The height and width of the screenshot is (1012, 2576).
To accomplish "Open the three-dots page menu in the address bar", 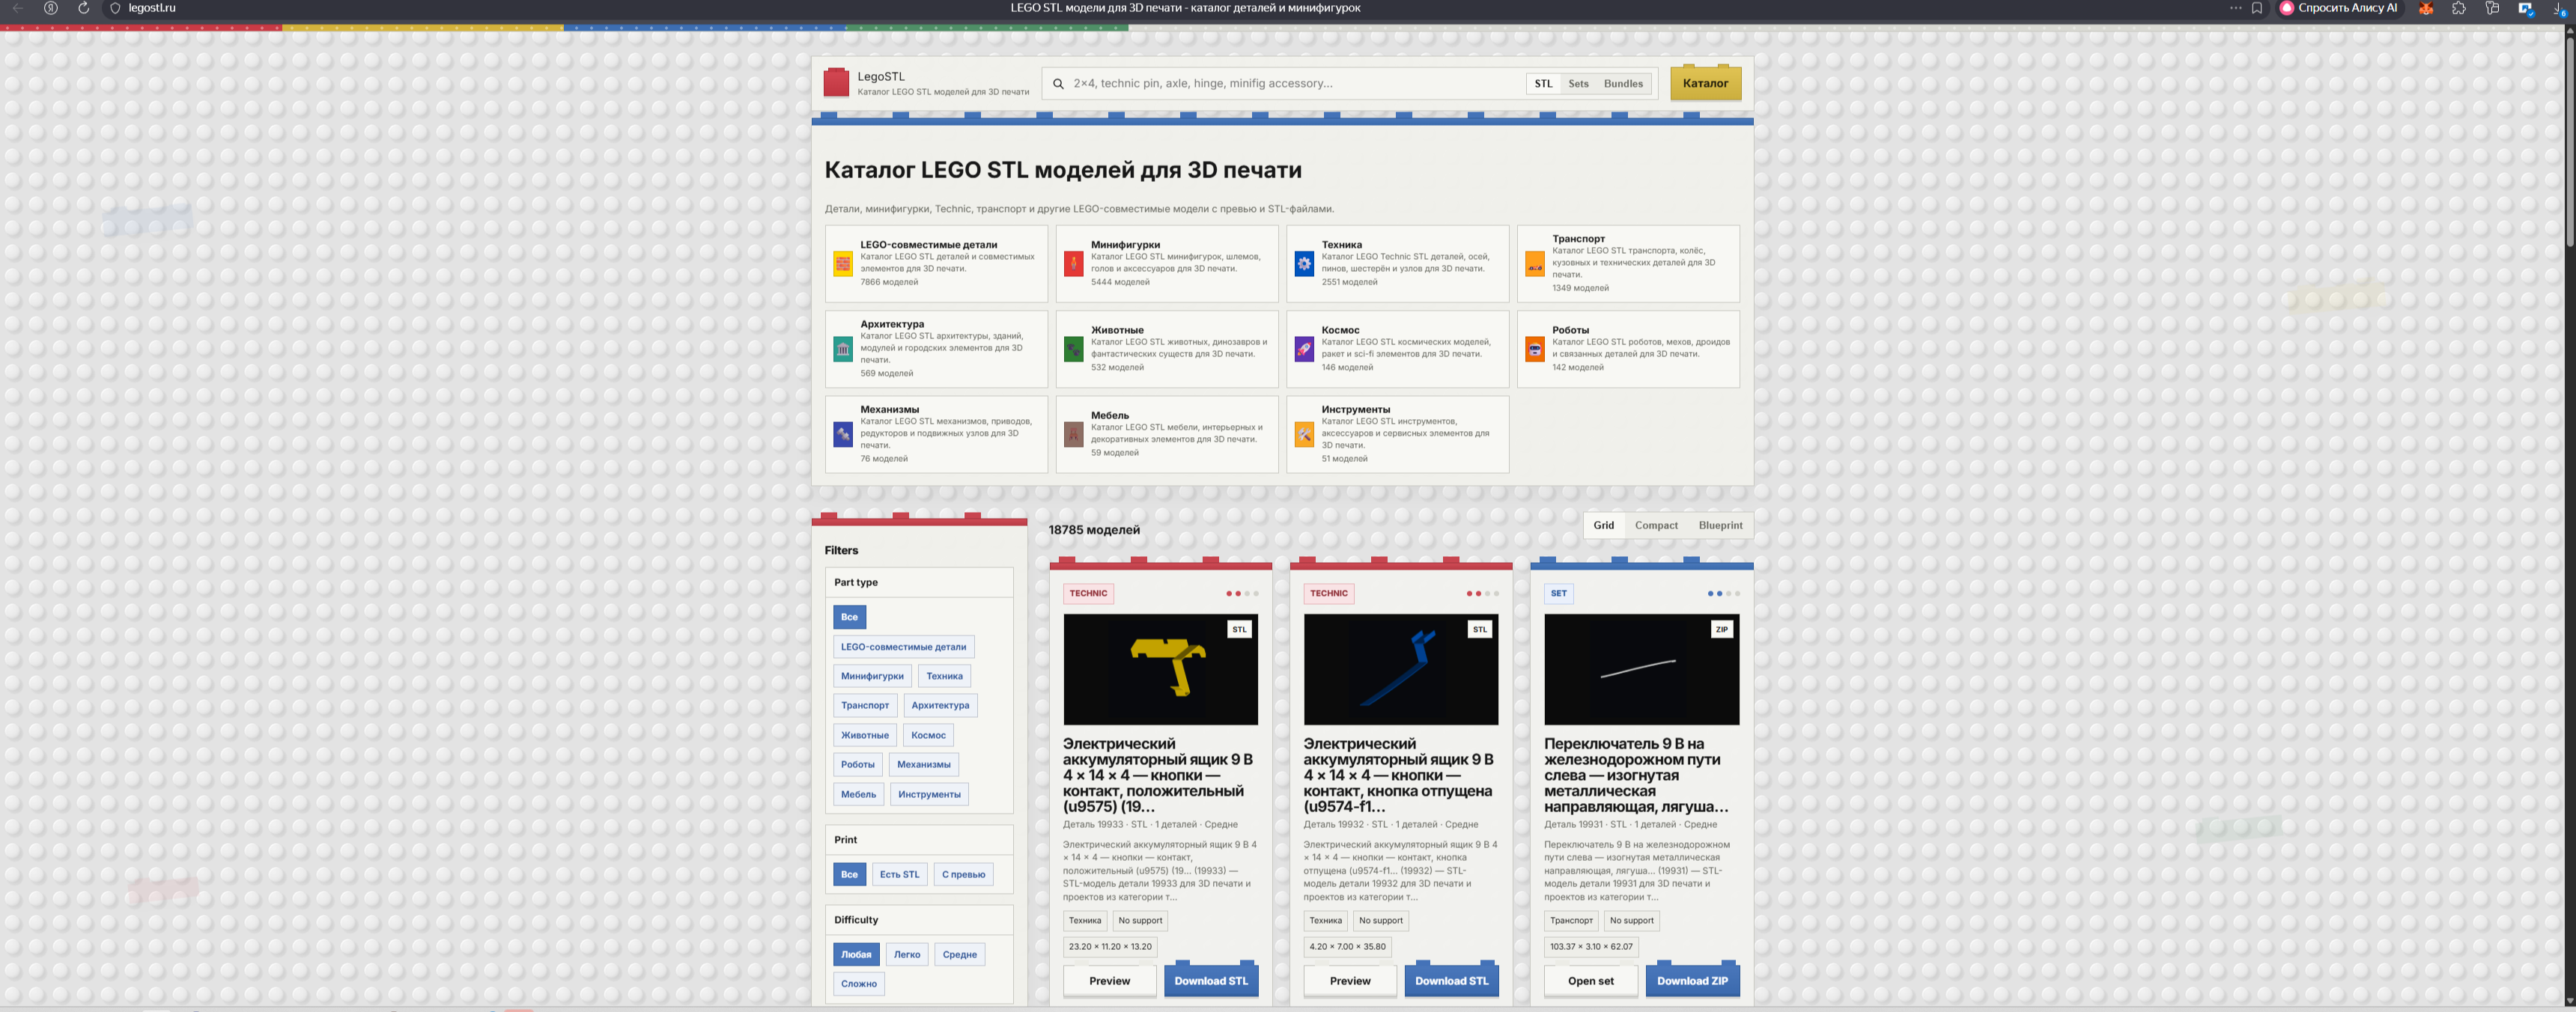I will point(2236,8).
